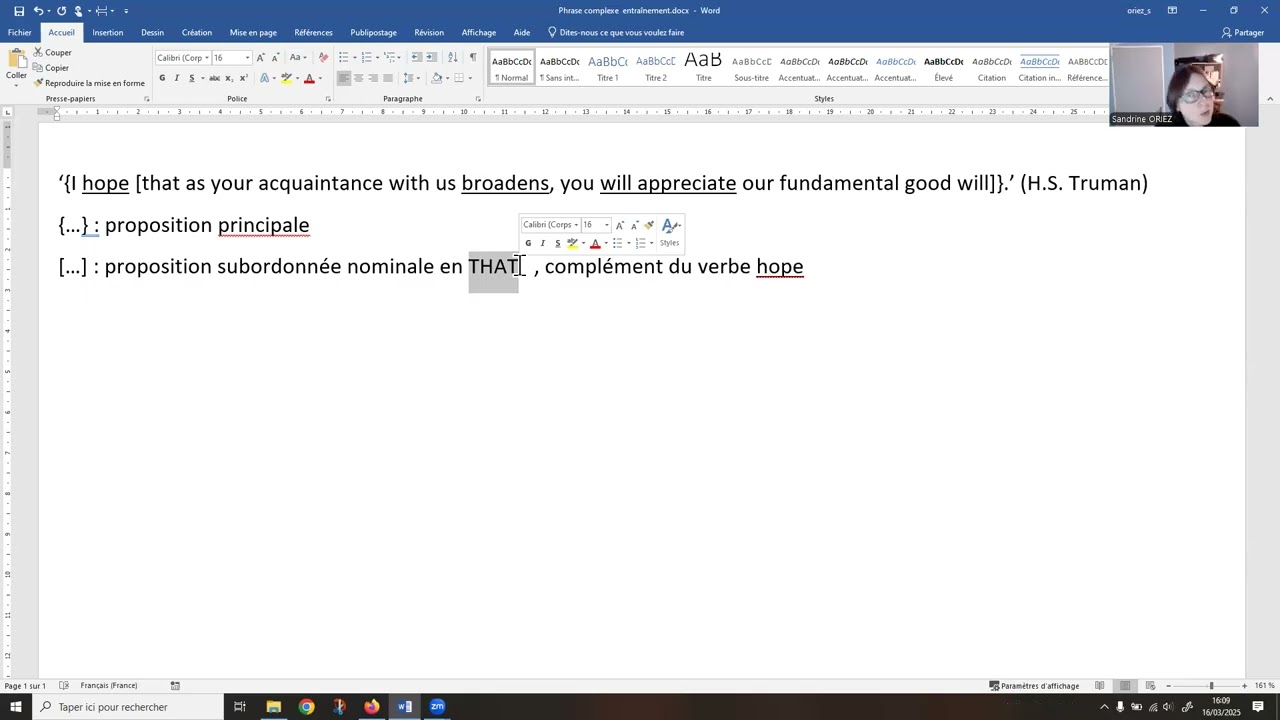1280x720 pixels.
Task: Toggle strikethrough (abc) in the ribbon
Action: 214,78
